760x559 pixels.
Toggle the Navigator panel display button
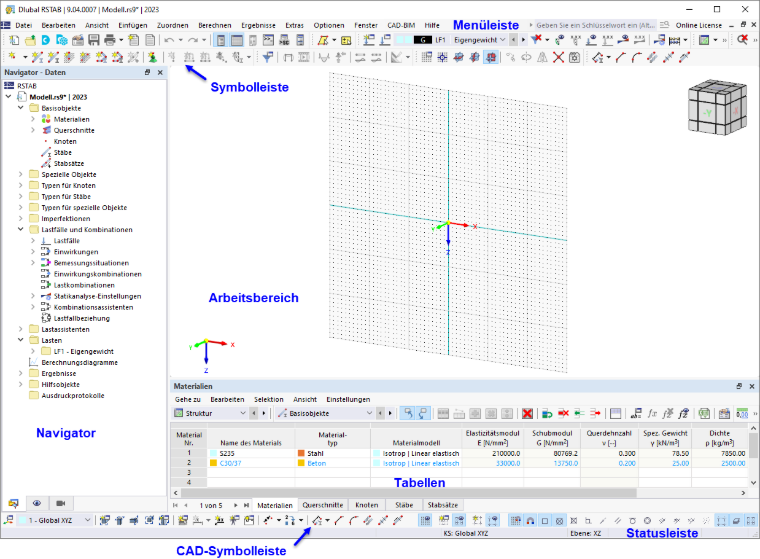pyautogui.click(x=221, y=40)
